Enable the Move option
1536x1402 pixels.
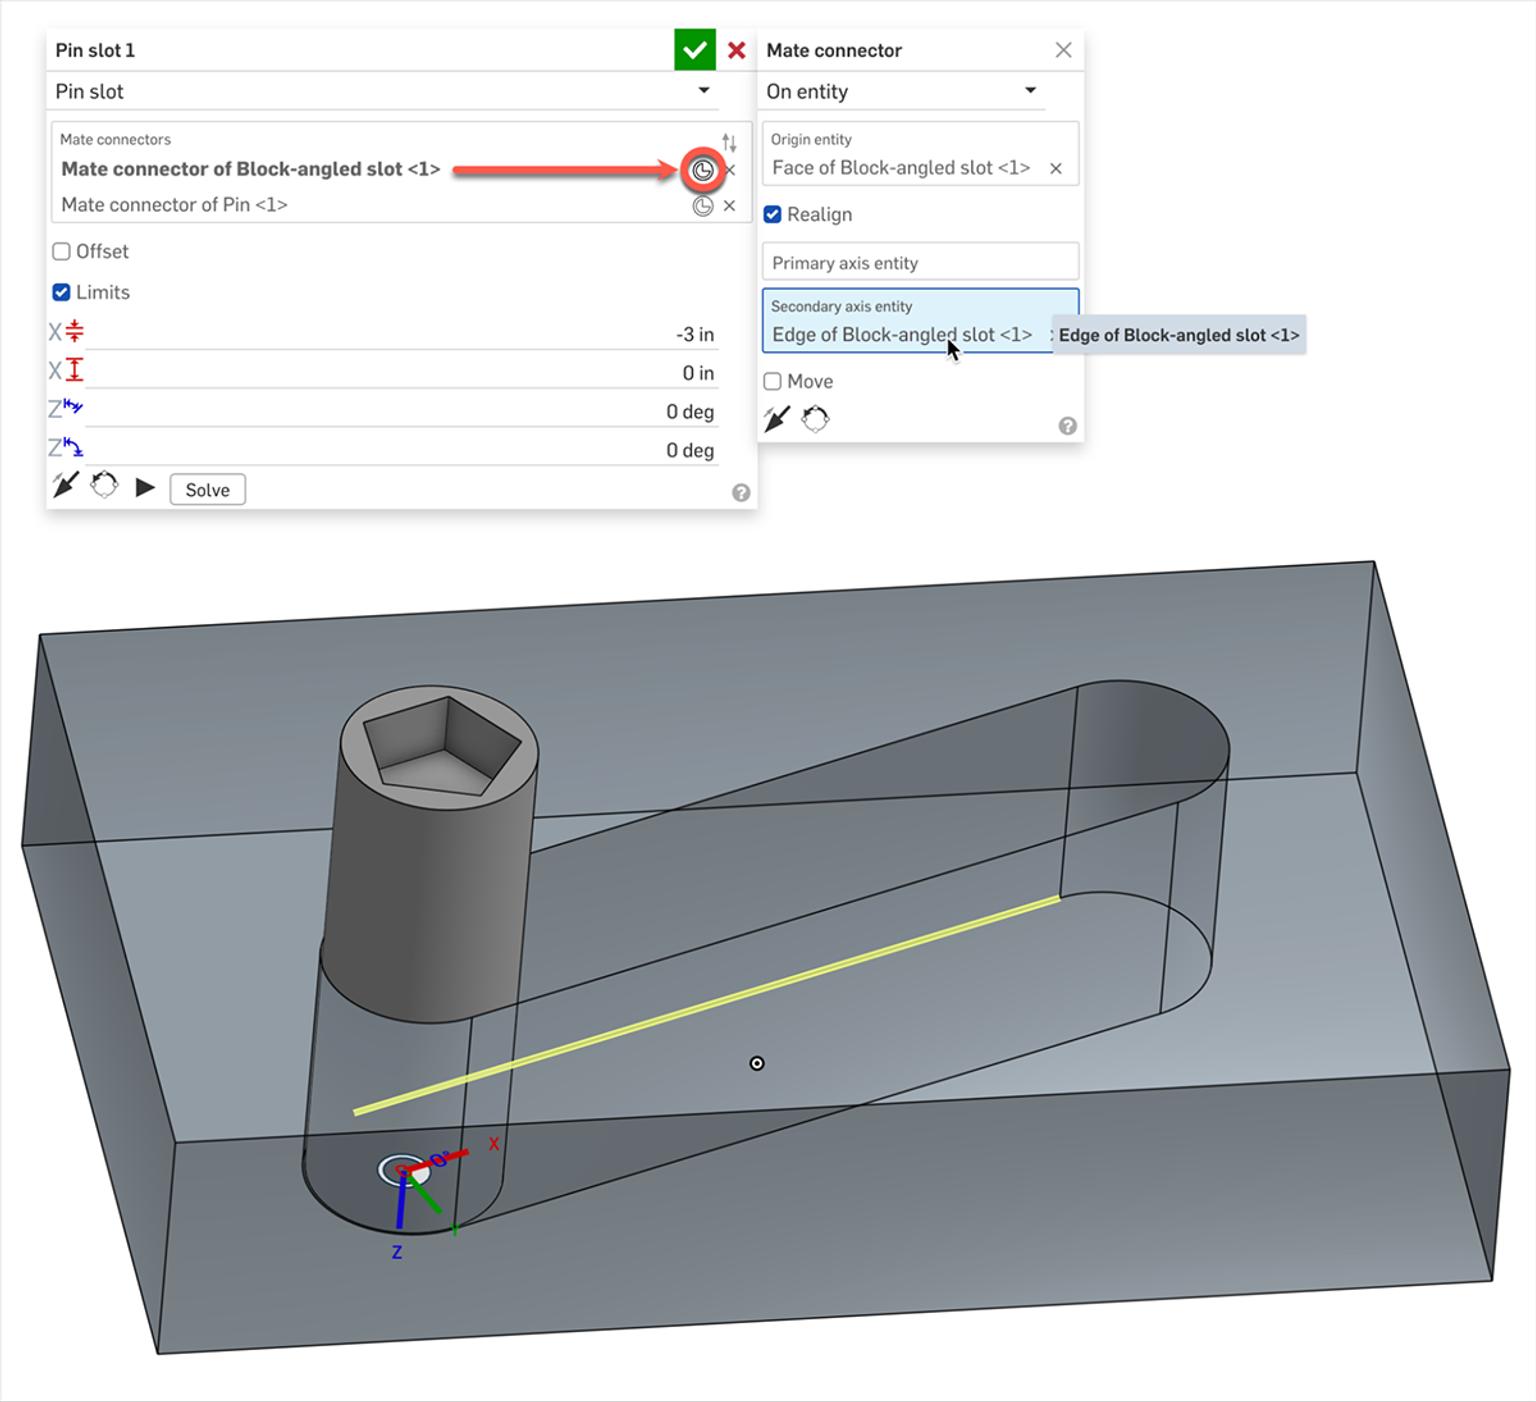tap(773, 381)
